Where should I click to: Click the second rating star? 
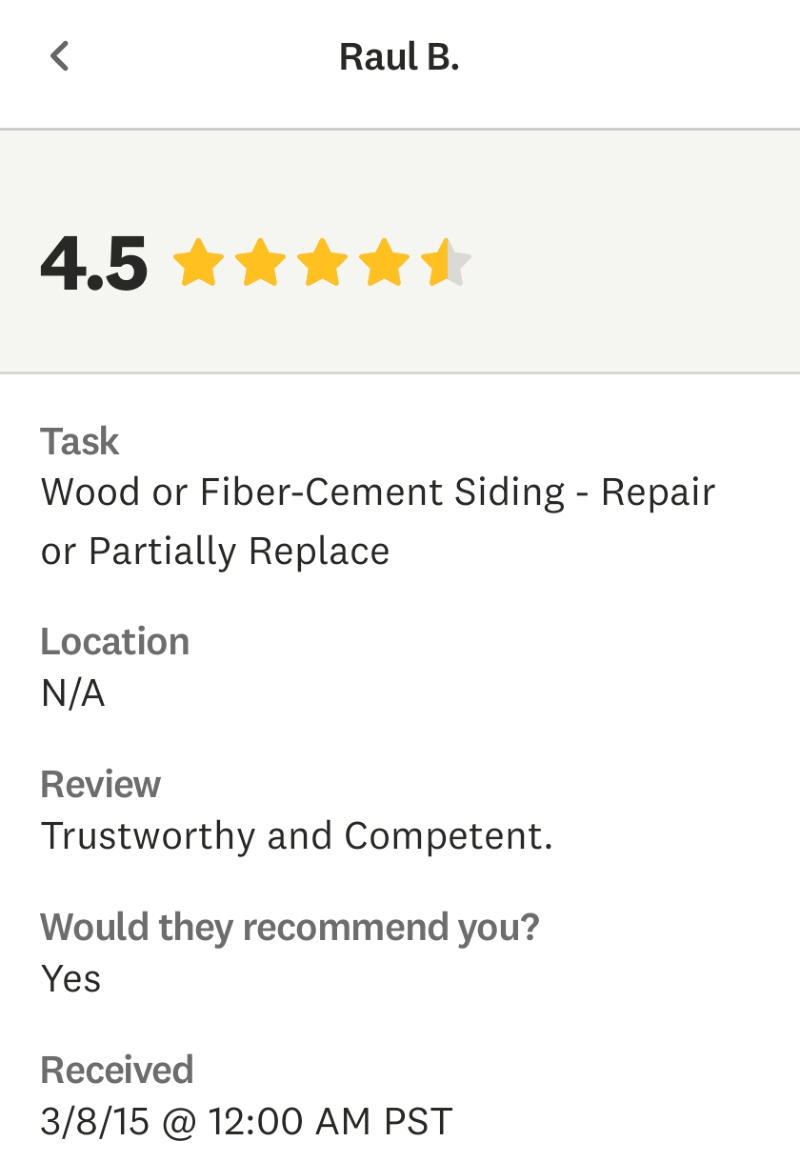coord(259,263)
